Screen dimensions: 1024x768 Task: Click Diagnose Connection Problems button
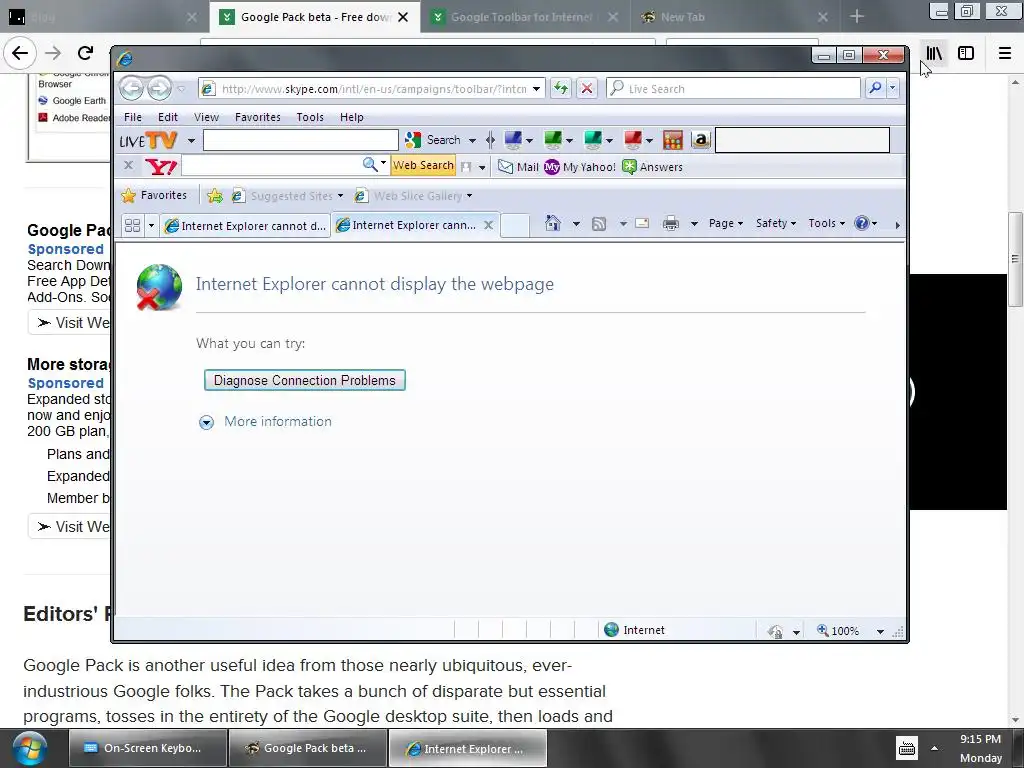[x=304, y=380]
